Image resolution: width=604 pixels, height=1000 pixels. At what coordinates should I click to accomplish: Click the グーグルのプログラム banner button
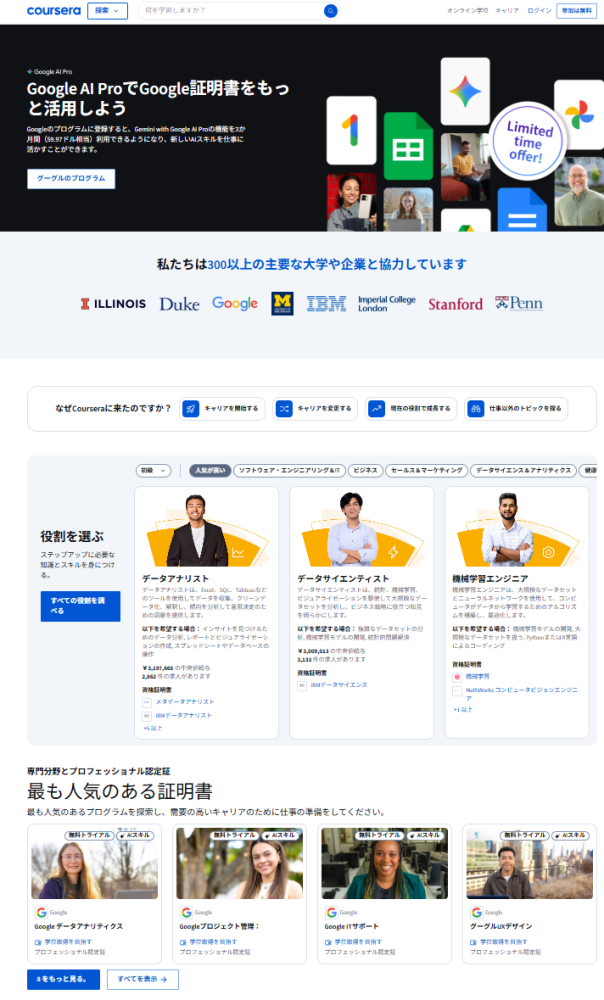[x=71, y=179]
